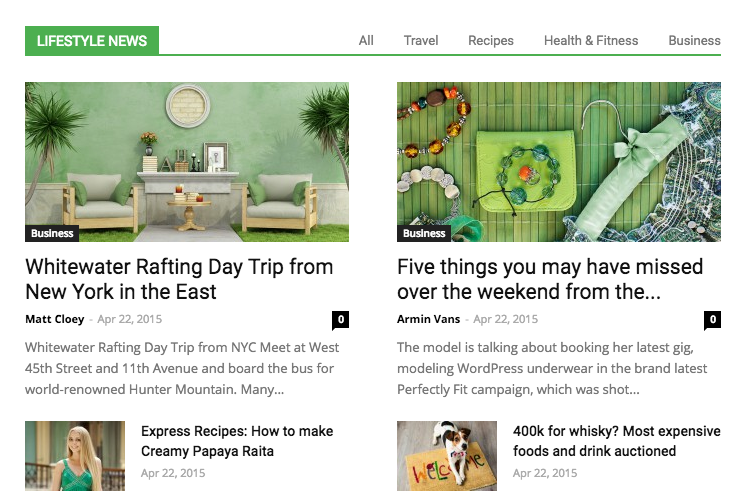The width and height of the screenshot is (749, 502).
Task: Open Five things you may have missed headline
Action: tap(550, 279)
